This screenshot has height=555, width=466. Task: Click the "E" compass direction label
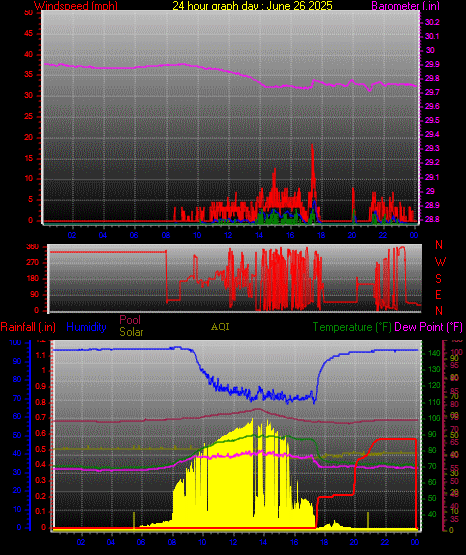(x=438, y=294)
